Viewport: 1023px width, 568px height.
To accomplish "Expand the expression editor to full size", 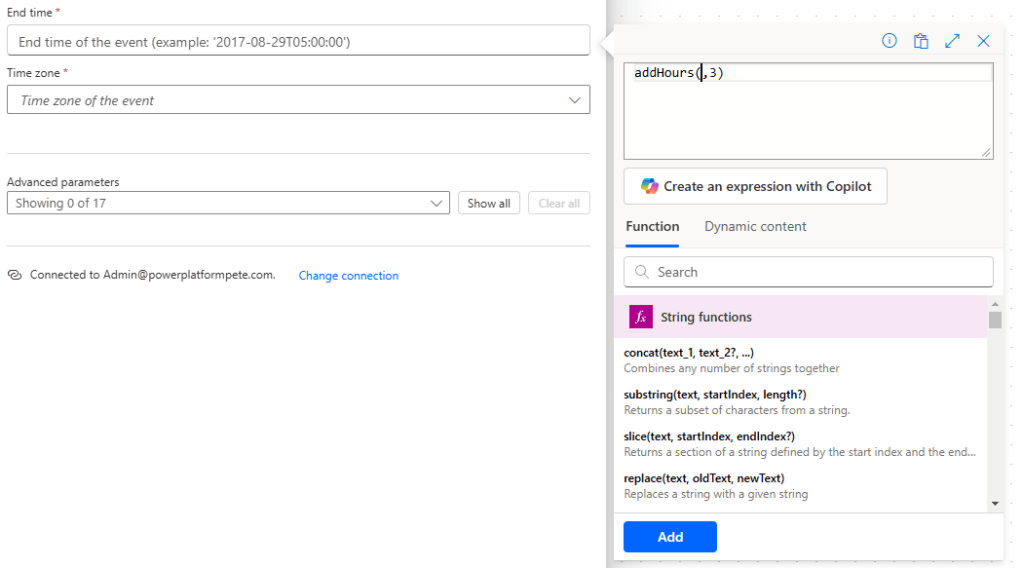I will tap(952, 41).
